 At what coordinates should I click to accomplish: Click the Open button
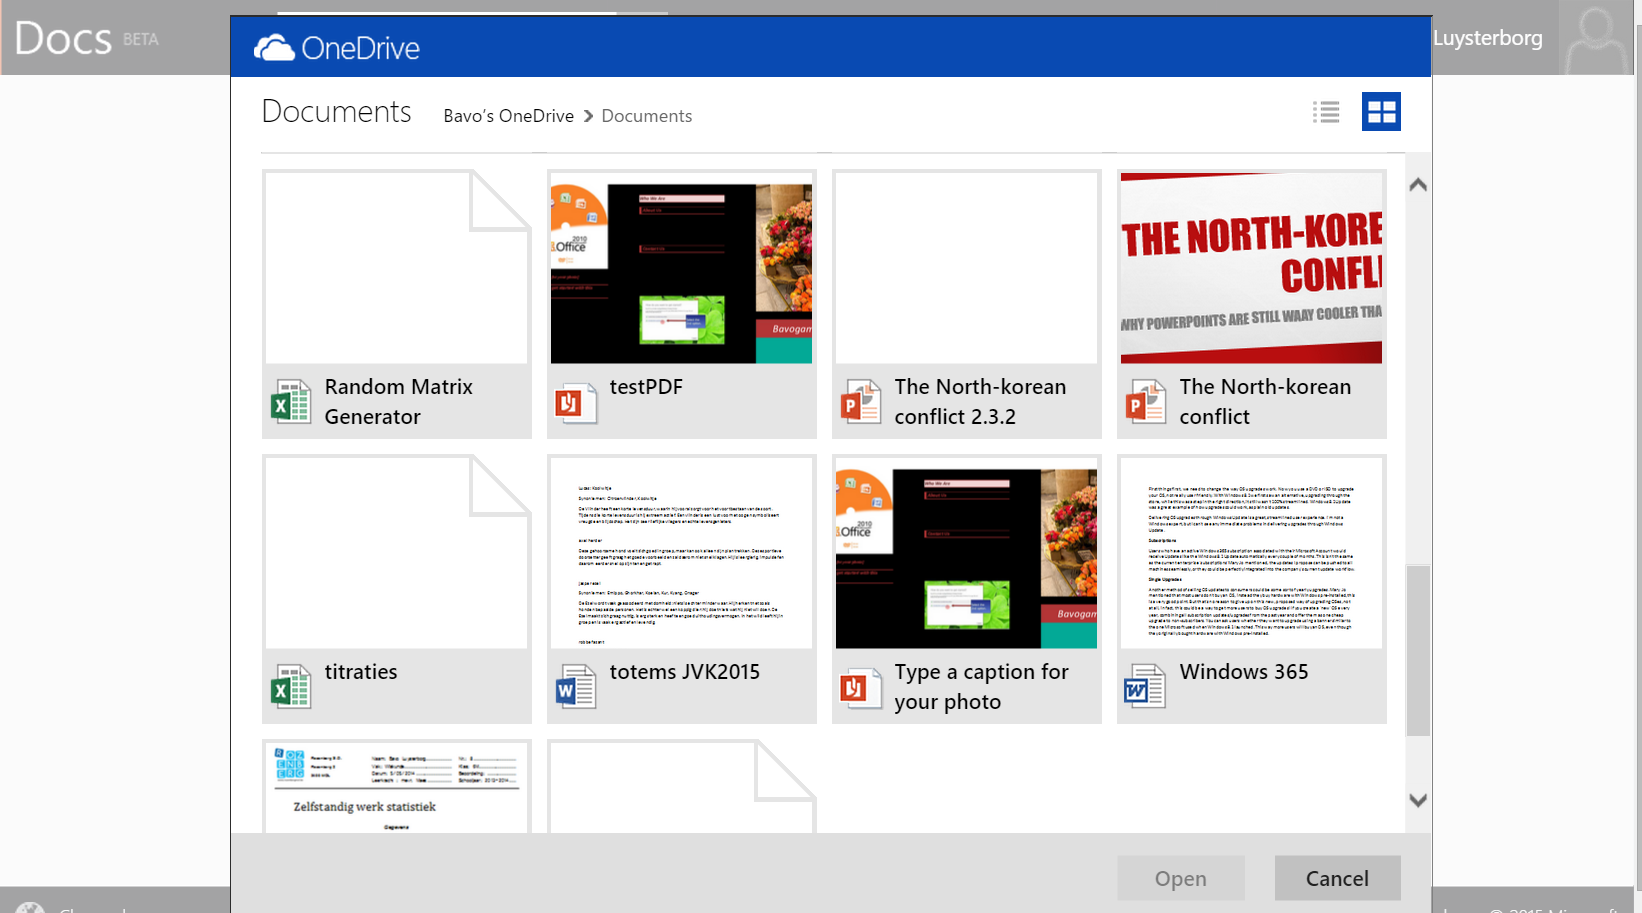[1181, 878]
